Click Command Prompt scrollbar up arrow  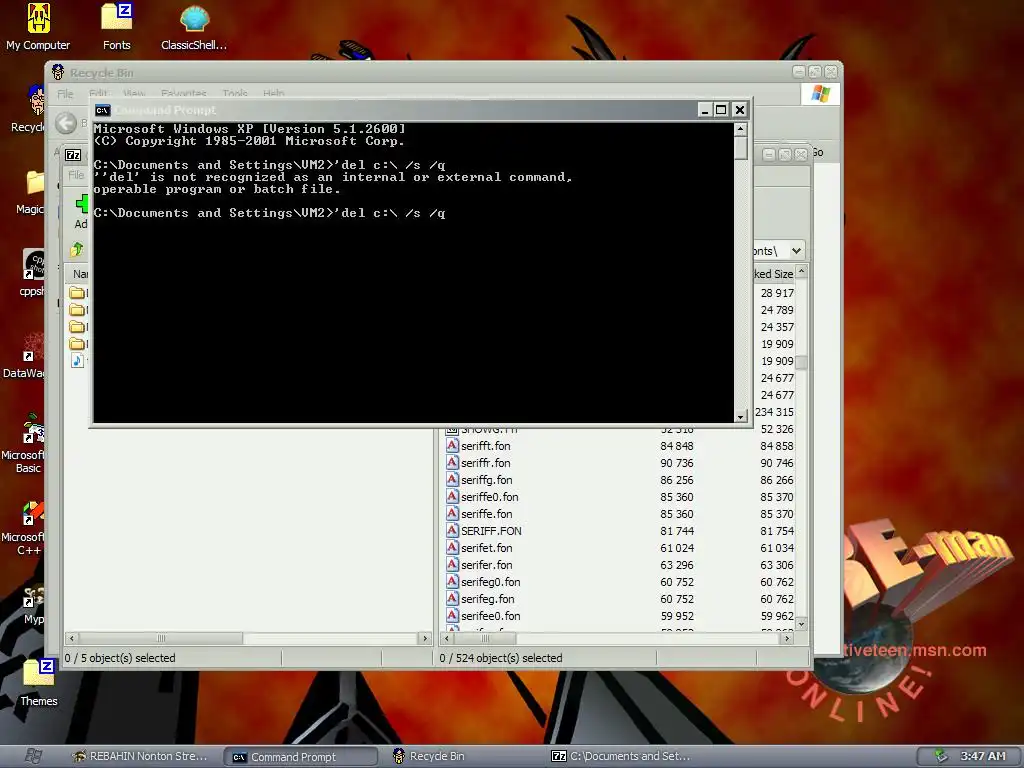tap(741, 129)
